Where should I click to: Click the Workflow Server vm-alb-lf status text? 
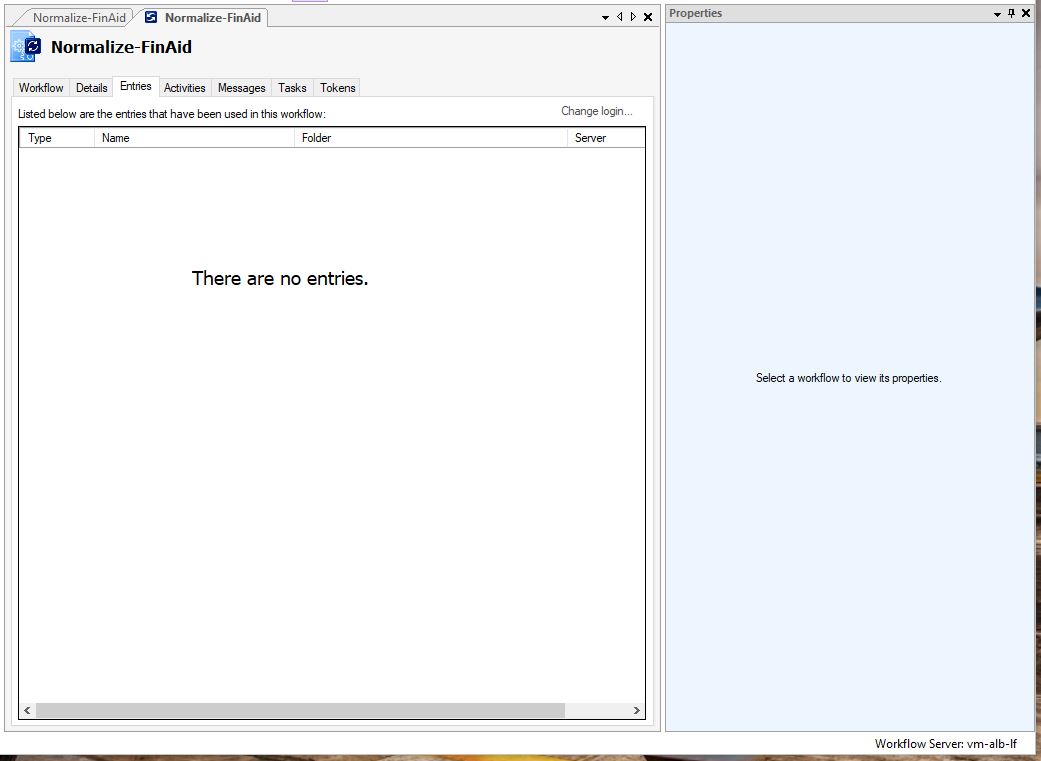click(x=945, y=744)
